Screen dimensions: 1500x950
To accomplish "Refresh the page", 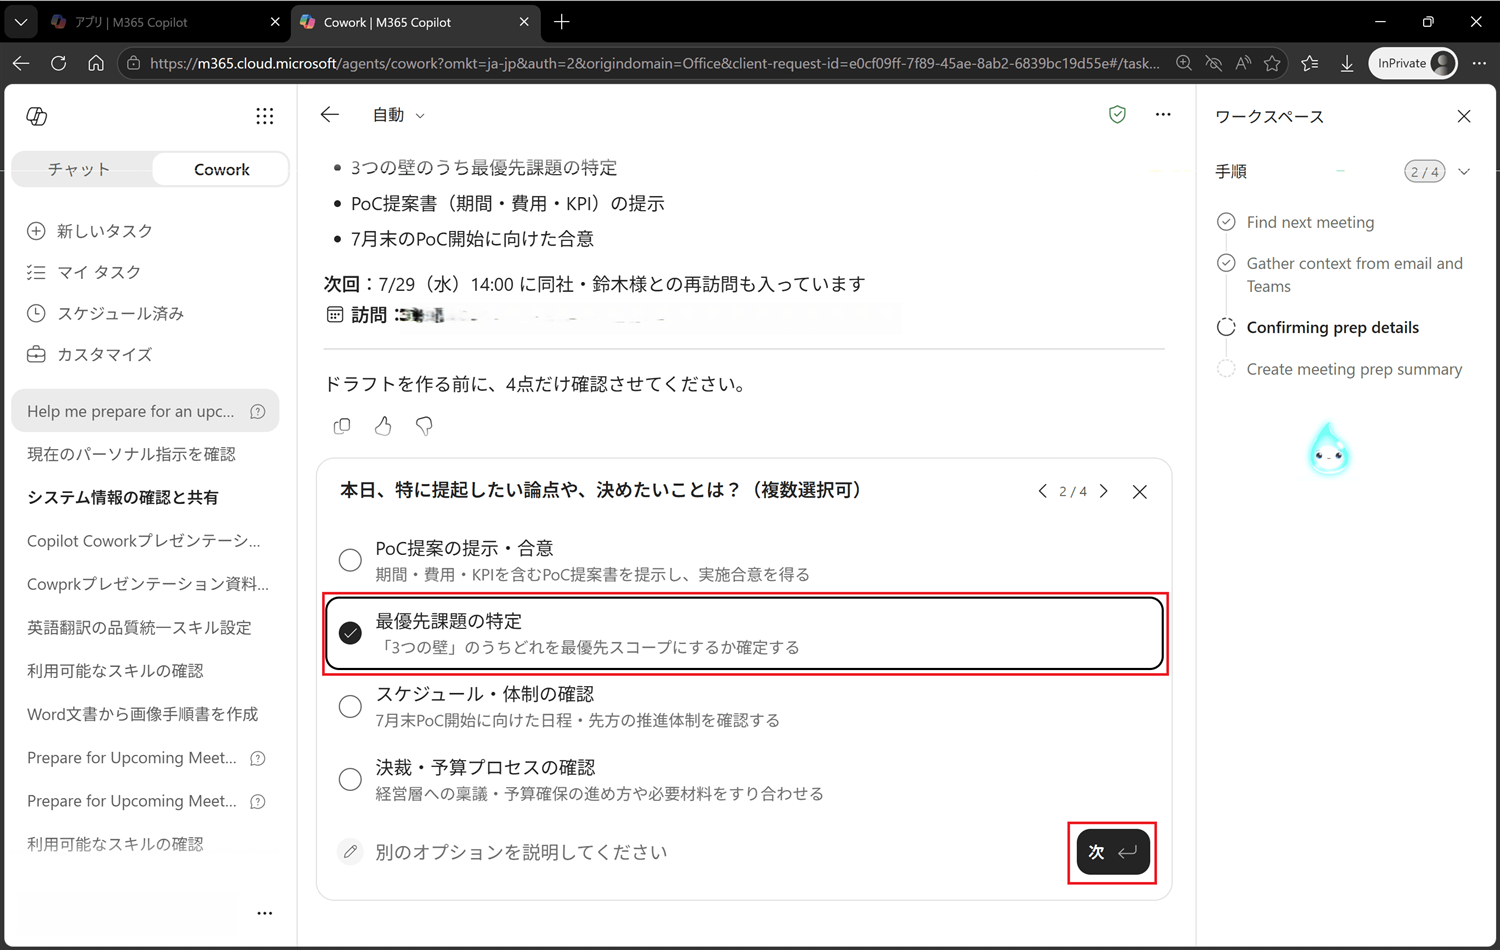I will (59, 63).
